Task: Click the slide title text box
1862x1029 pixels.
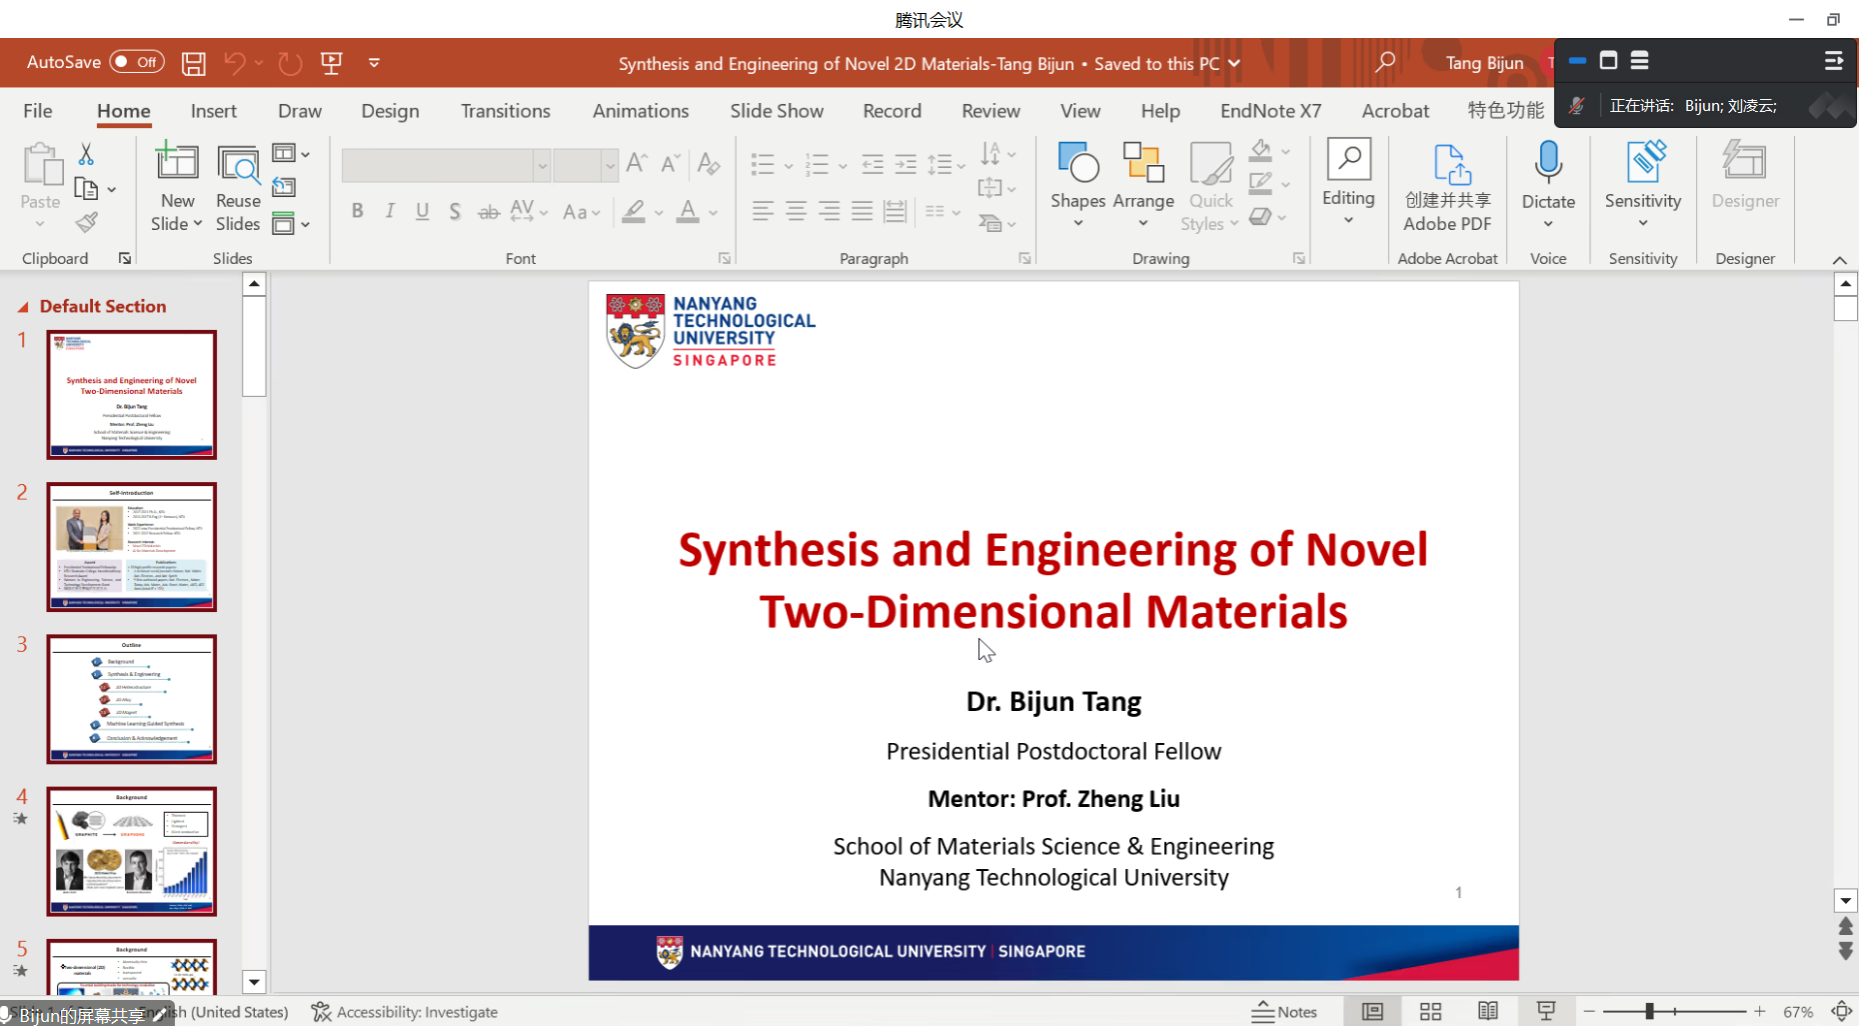Action: [1053, 581]
